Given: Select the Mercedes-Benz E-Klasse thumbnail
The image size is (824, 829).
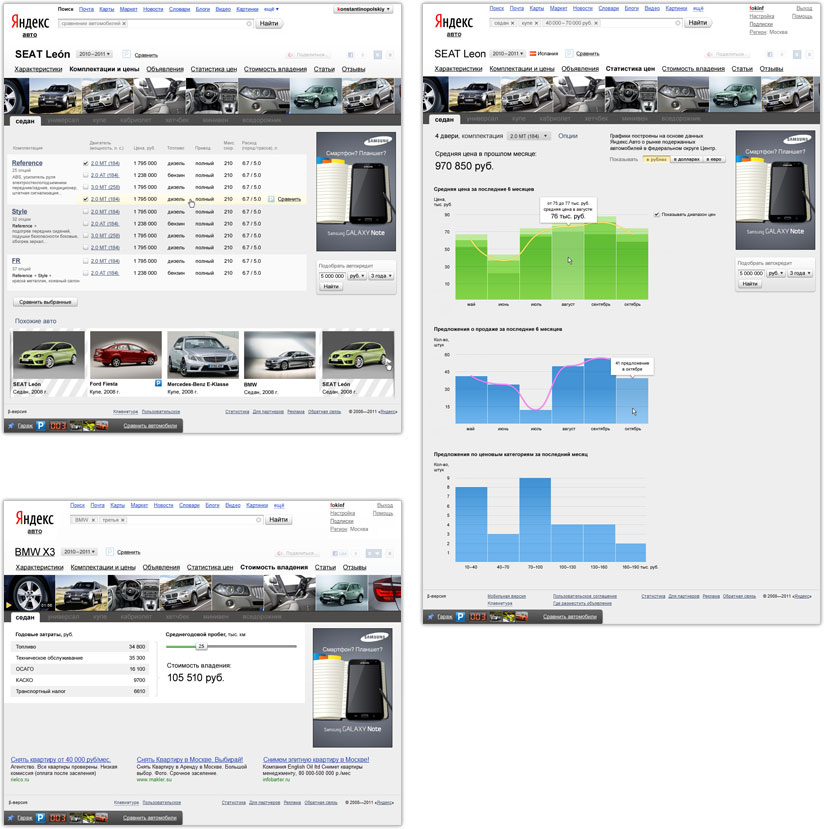Looking at the screenshot, I should pos(203,355).
